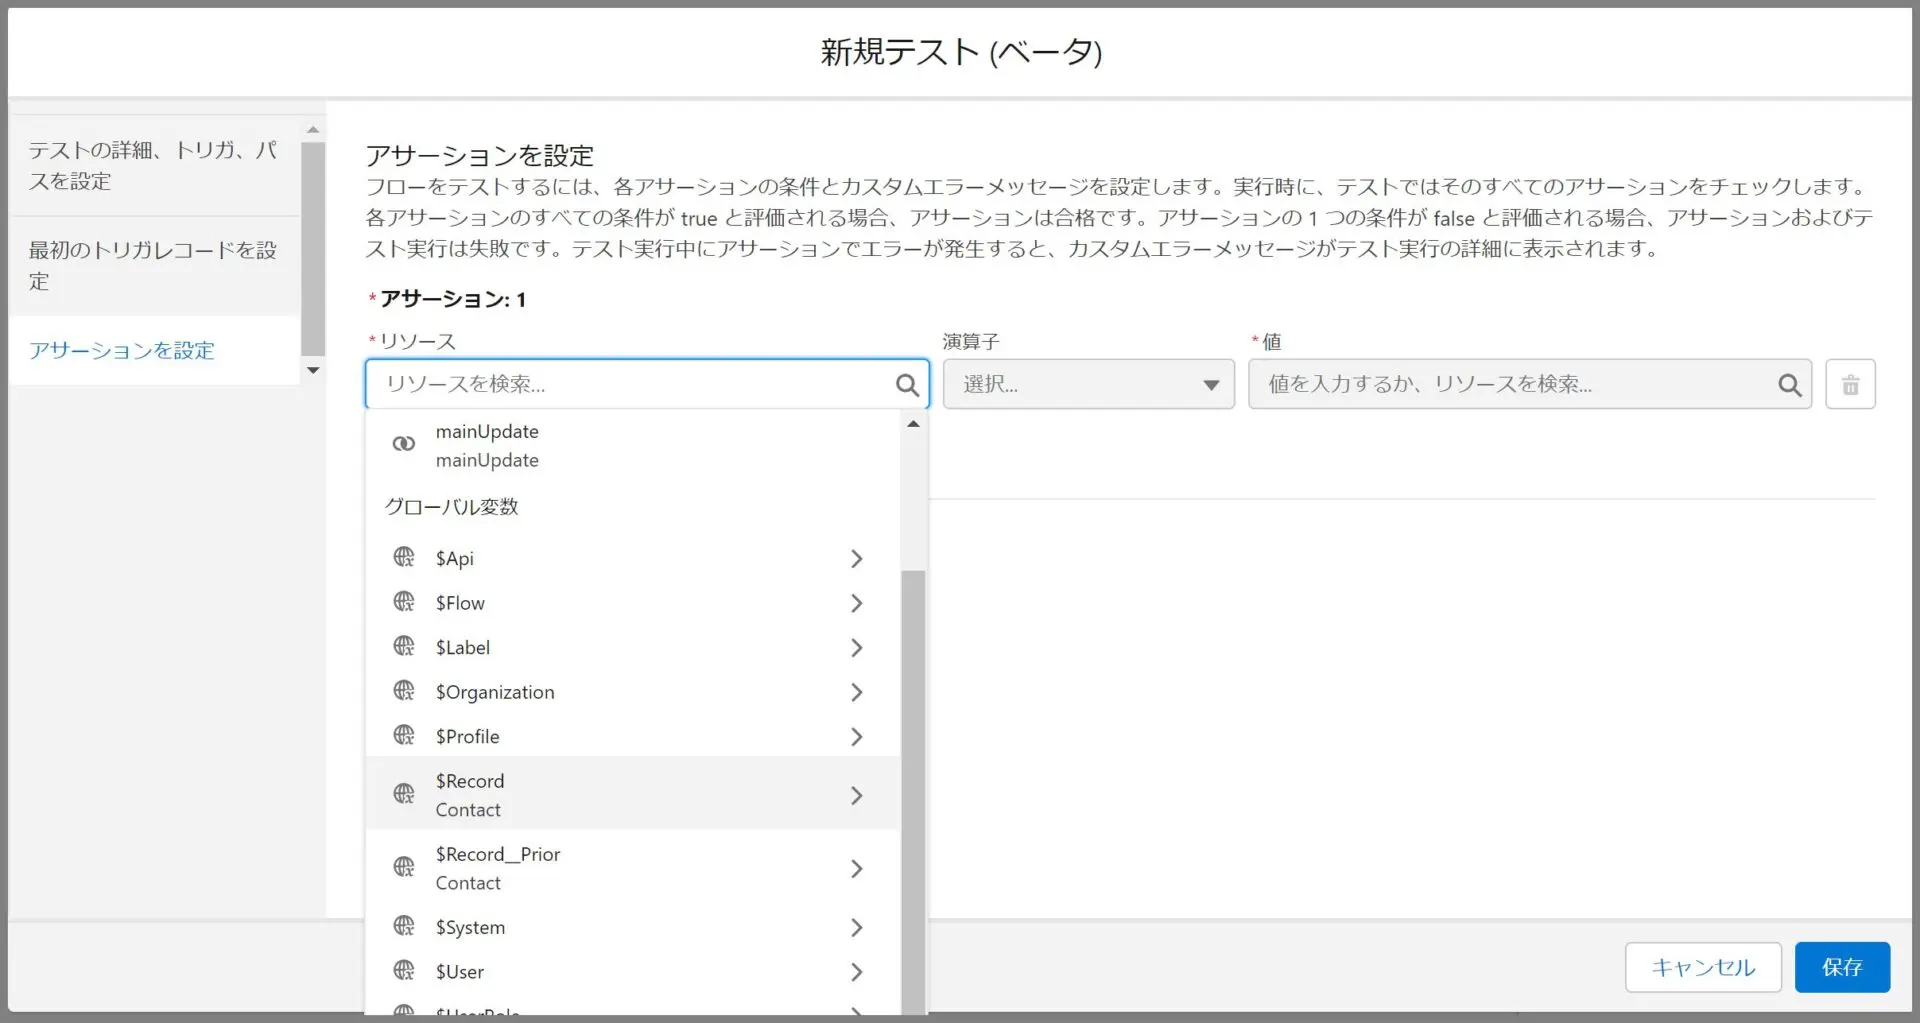
Task: Expand the $Label chevron arrow
Action: pyautogui.click(x=856, y=648)
